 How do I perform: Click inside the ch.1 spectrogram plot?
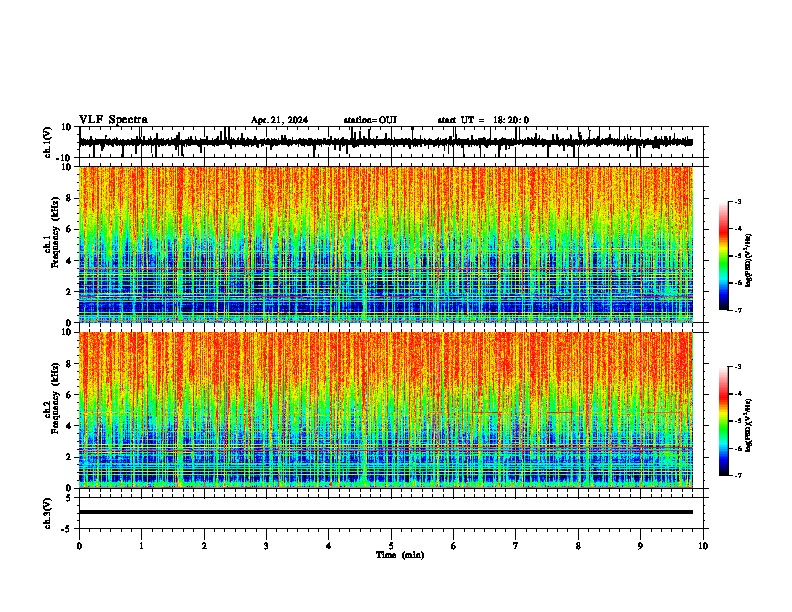(386, 244)
